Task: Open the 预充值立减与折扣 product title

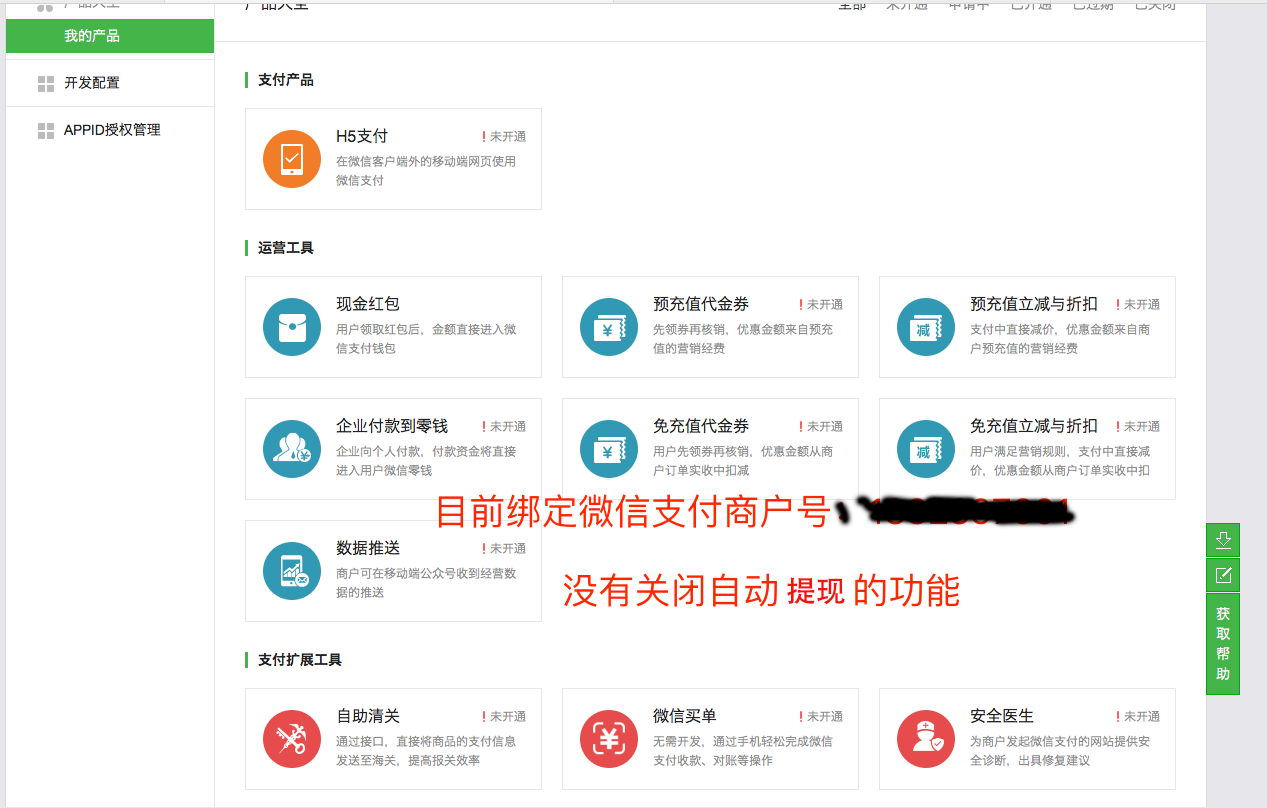Action: point(1034,304)
